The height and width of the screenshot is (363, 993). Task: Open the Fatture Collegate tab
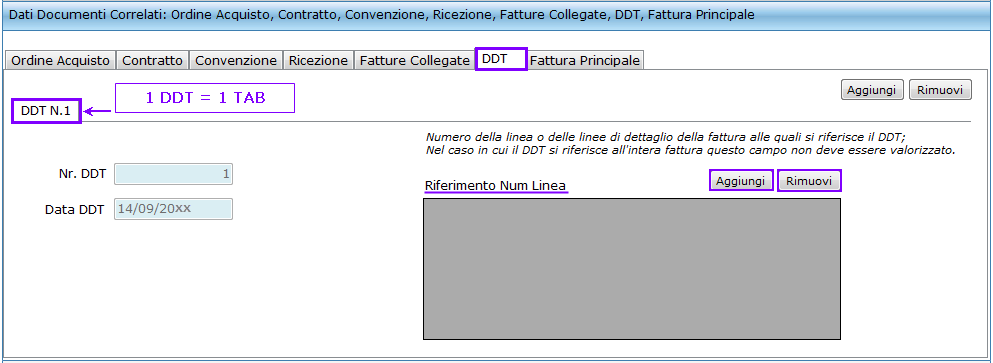coord(415,61)
